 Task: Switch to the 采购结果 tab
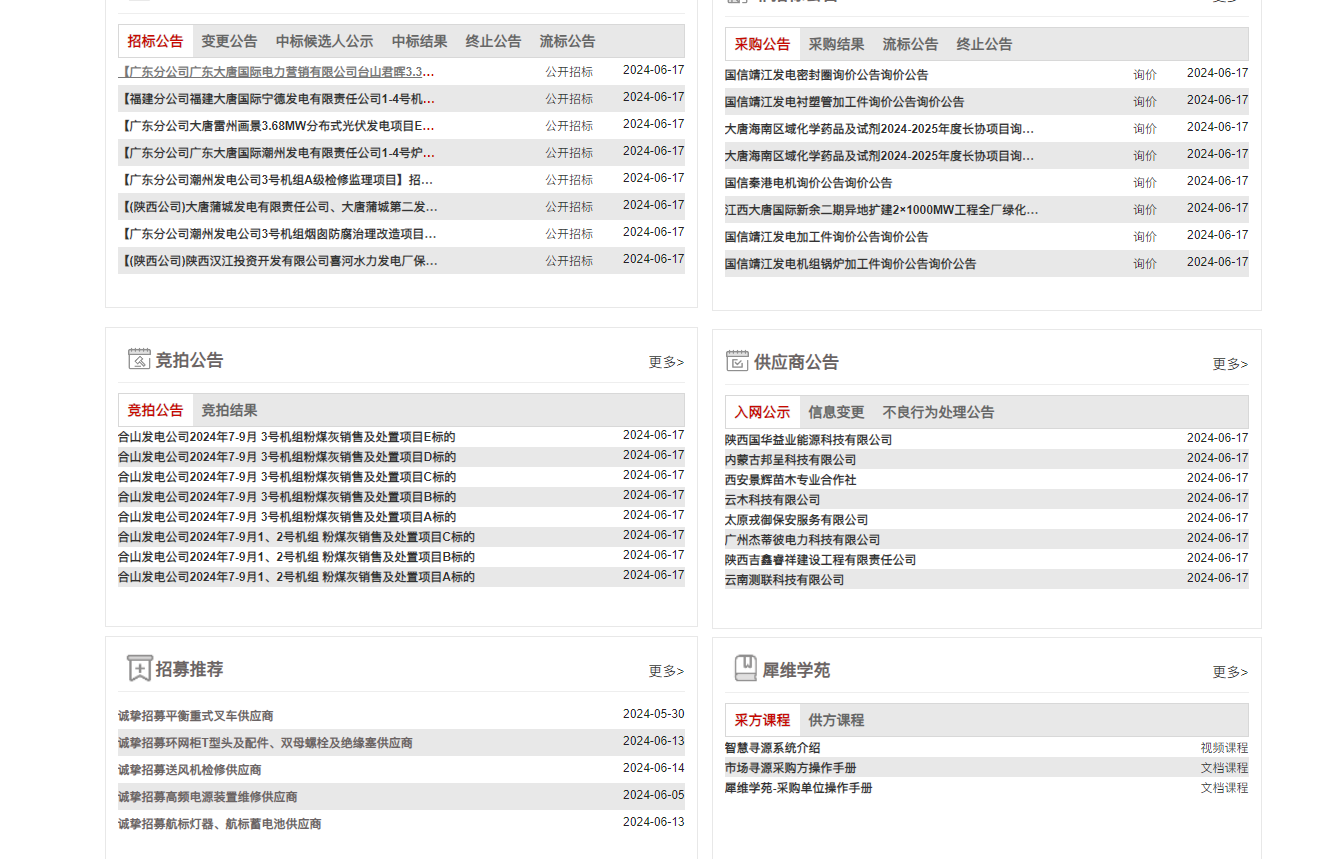pyautogui.click(x=836, y=44)
